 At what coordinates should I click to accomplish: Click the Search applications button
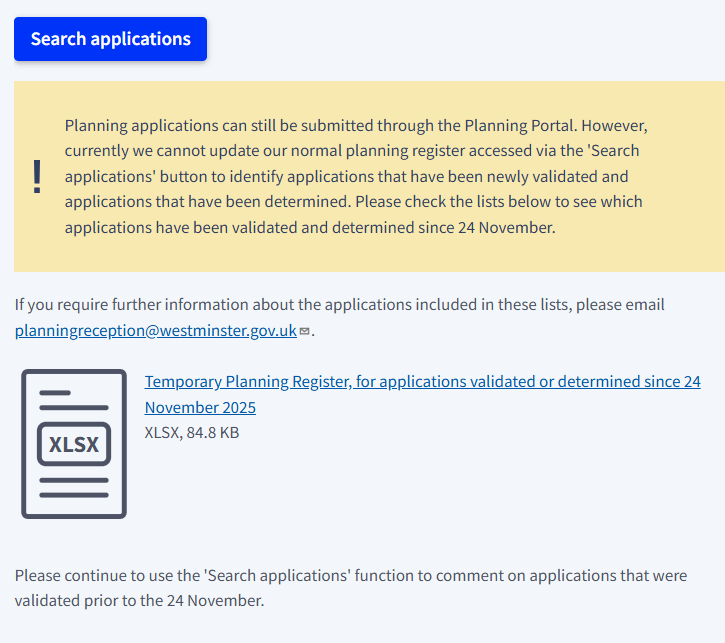(x=110, y=39)
